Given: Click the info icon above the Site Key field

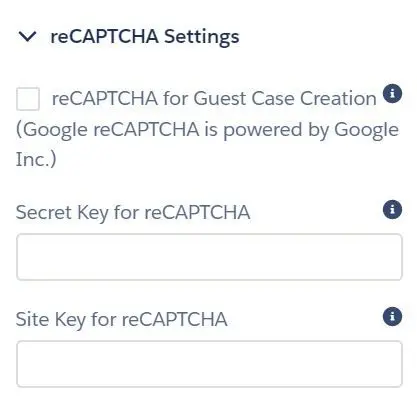Looking at the screenshot, I should click(392, 316).
